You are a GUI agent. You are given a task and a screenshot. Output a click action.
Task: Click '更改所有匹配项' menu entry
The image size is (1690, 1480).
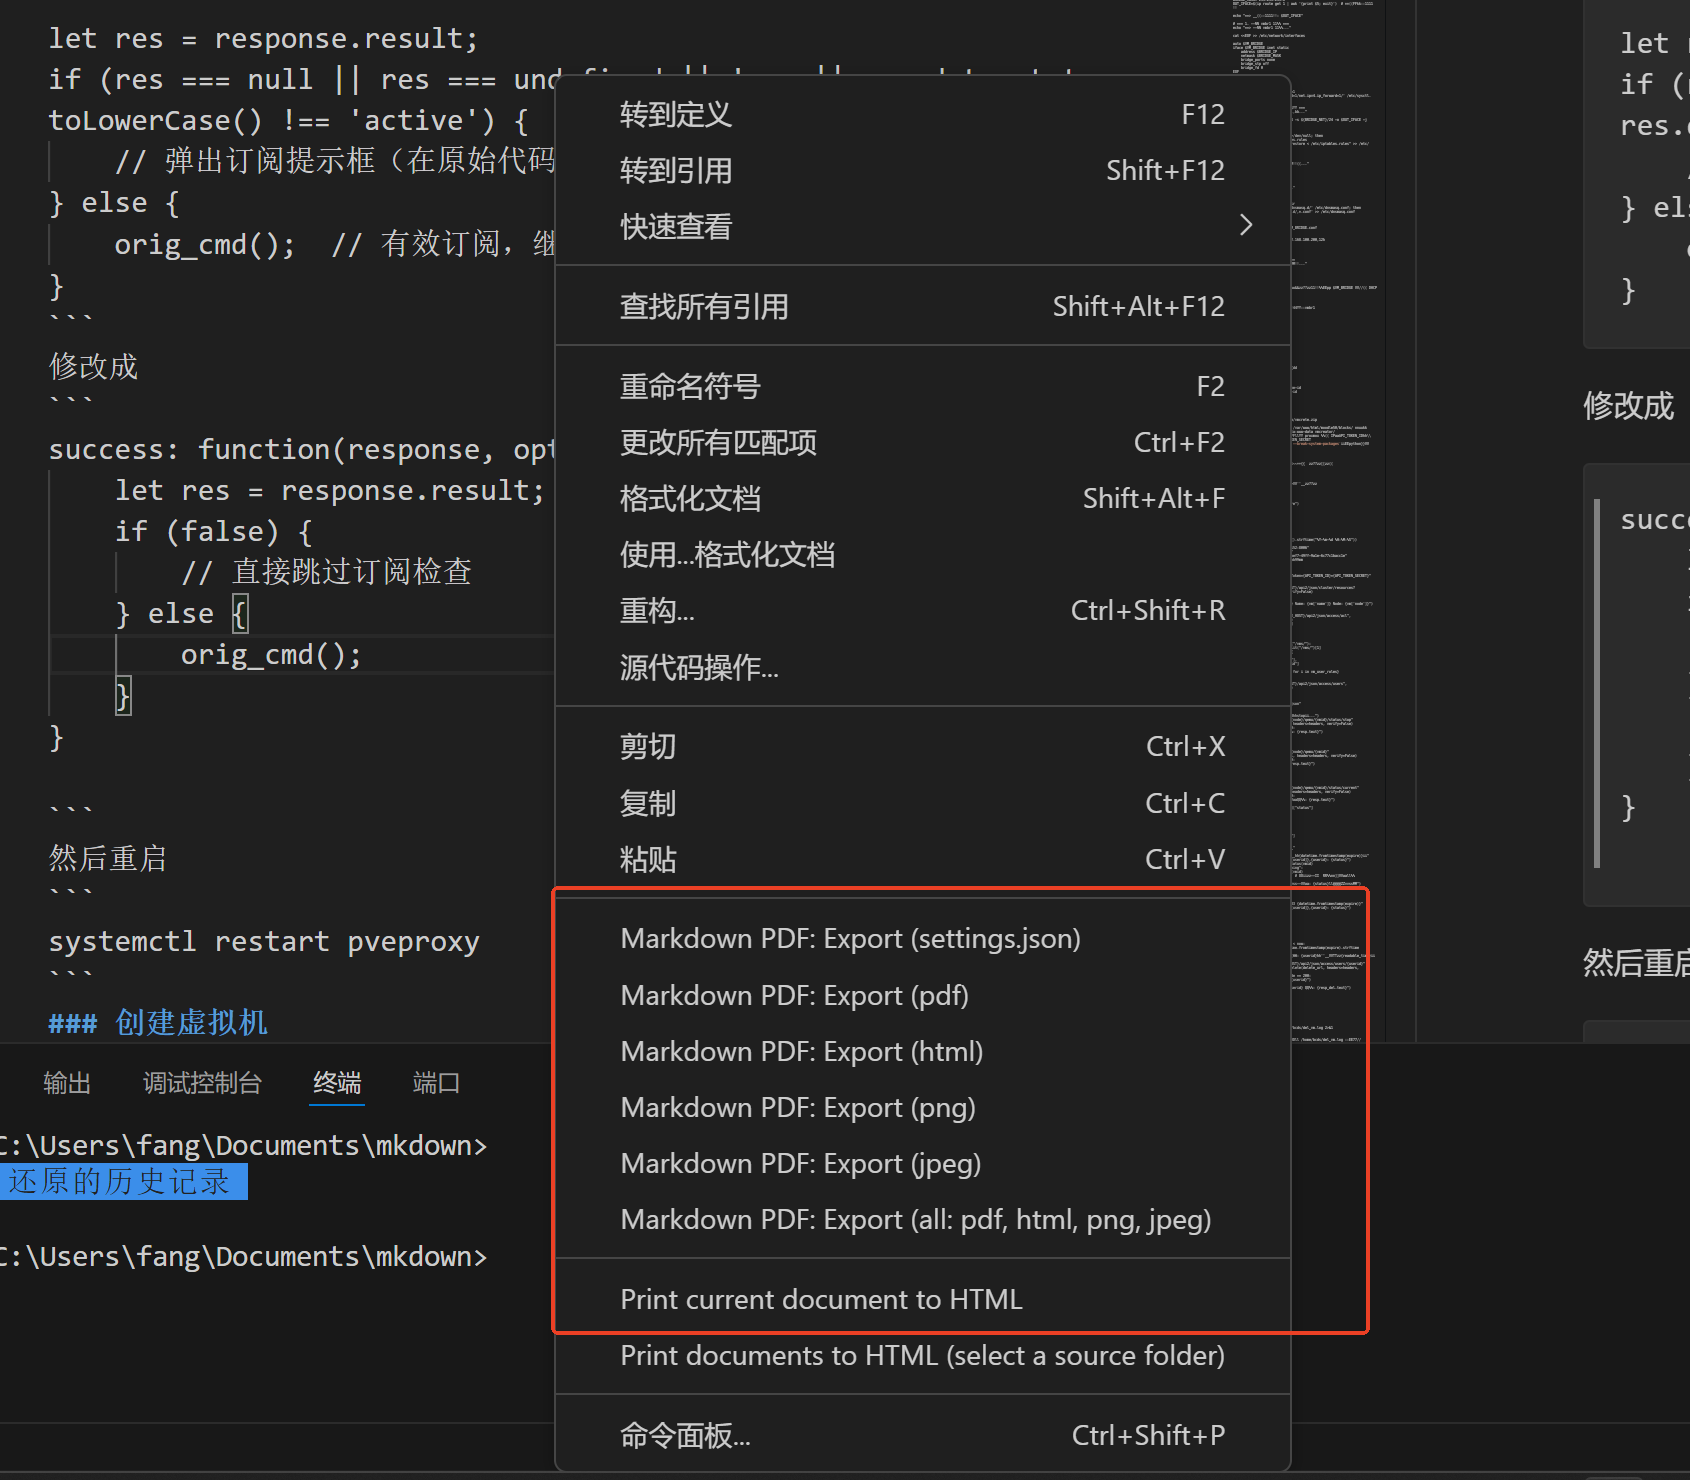tap(922, 442)
